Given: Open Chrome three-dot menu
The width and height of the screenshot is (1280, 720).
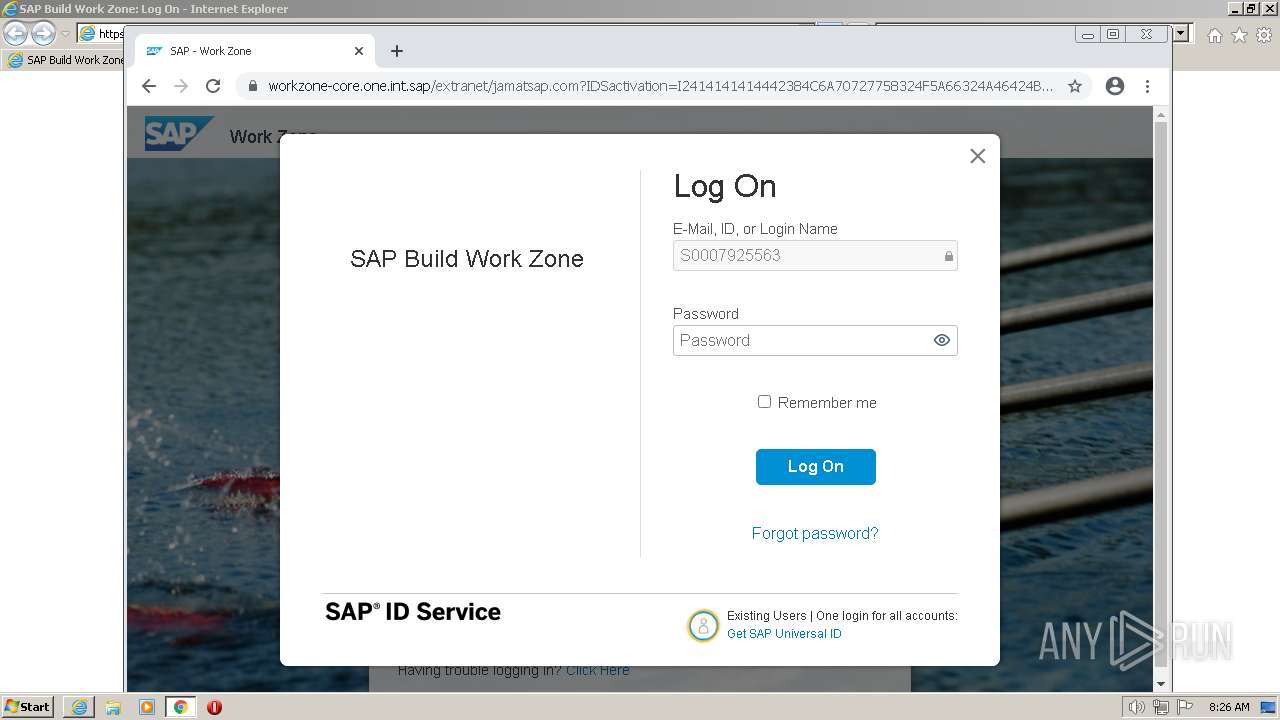Looking at the screenshot, I should tap(1148, 86).
